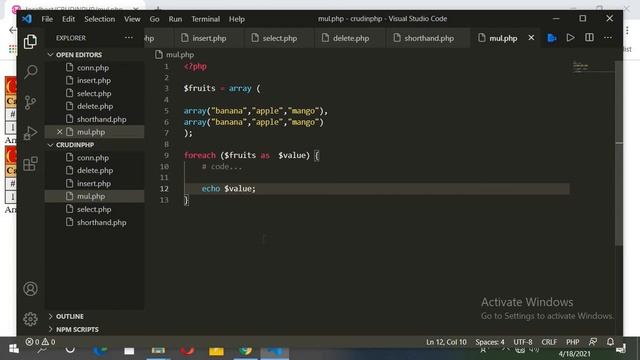The image size is (640, 360).
Task: Open the Edit menu
Action: coord(68,19)
